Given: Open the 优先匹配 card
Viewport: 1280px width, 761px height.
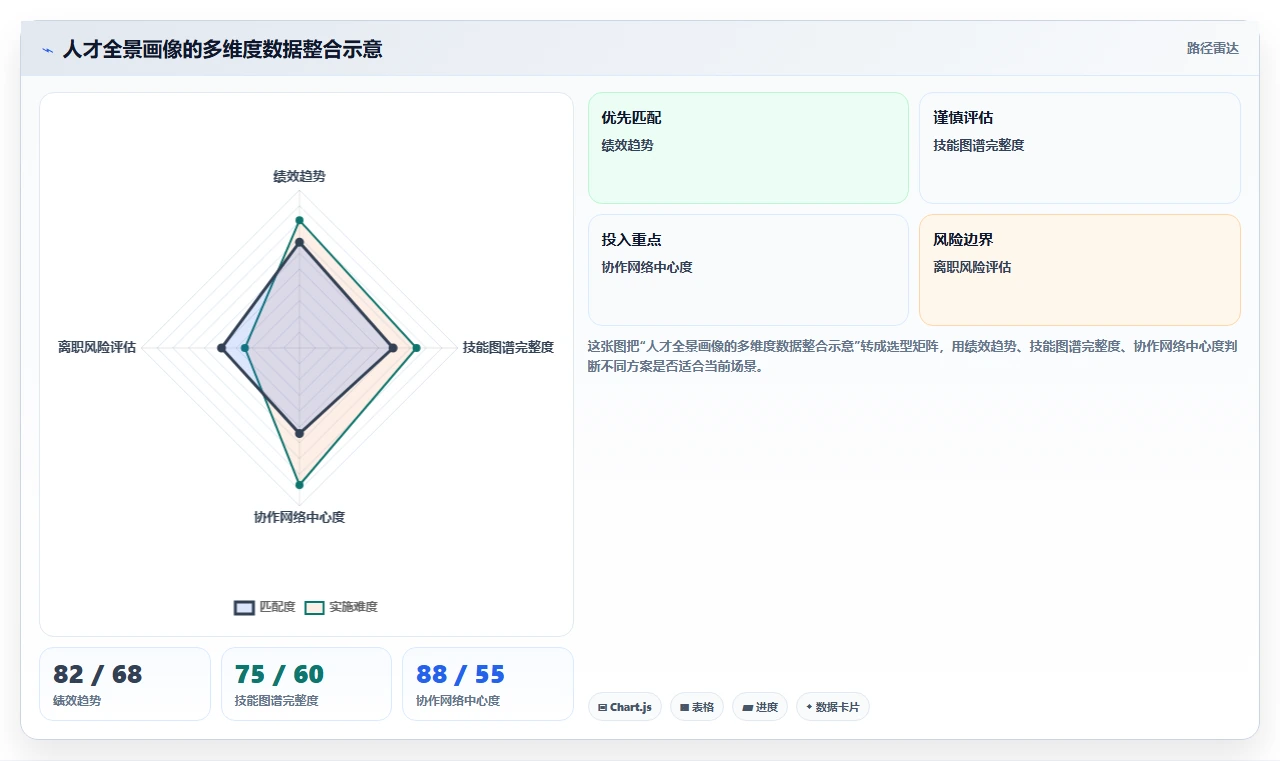Looking at the screenshot, I should point(748,148).
